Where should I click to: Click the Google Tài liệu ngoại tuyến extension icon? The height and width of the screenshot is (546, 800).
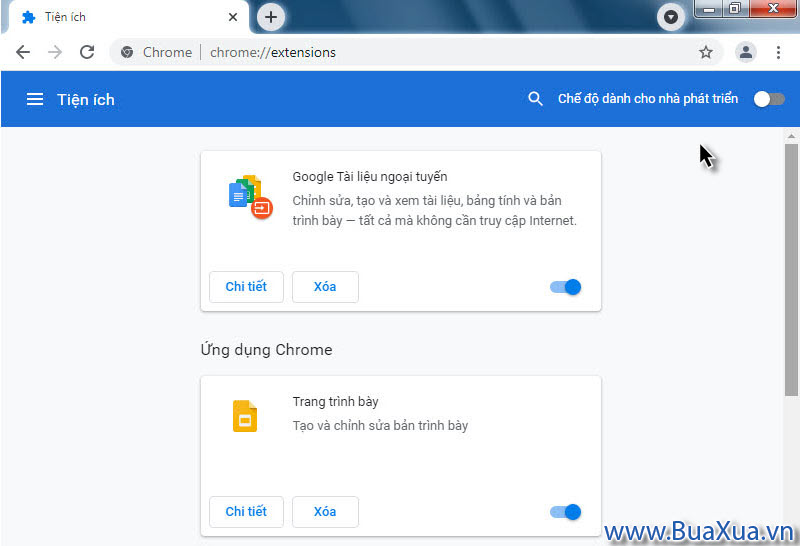tap(250, 197)
